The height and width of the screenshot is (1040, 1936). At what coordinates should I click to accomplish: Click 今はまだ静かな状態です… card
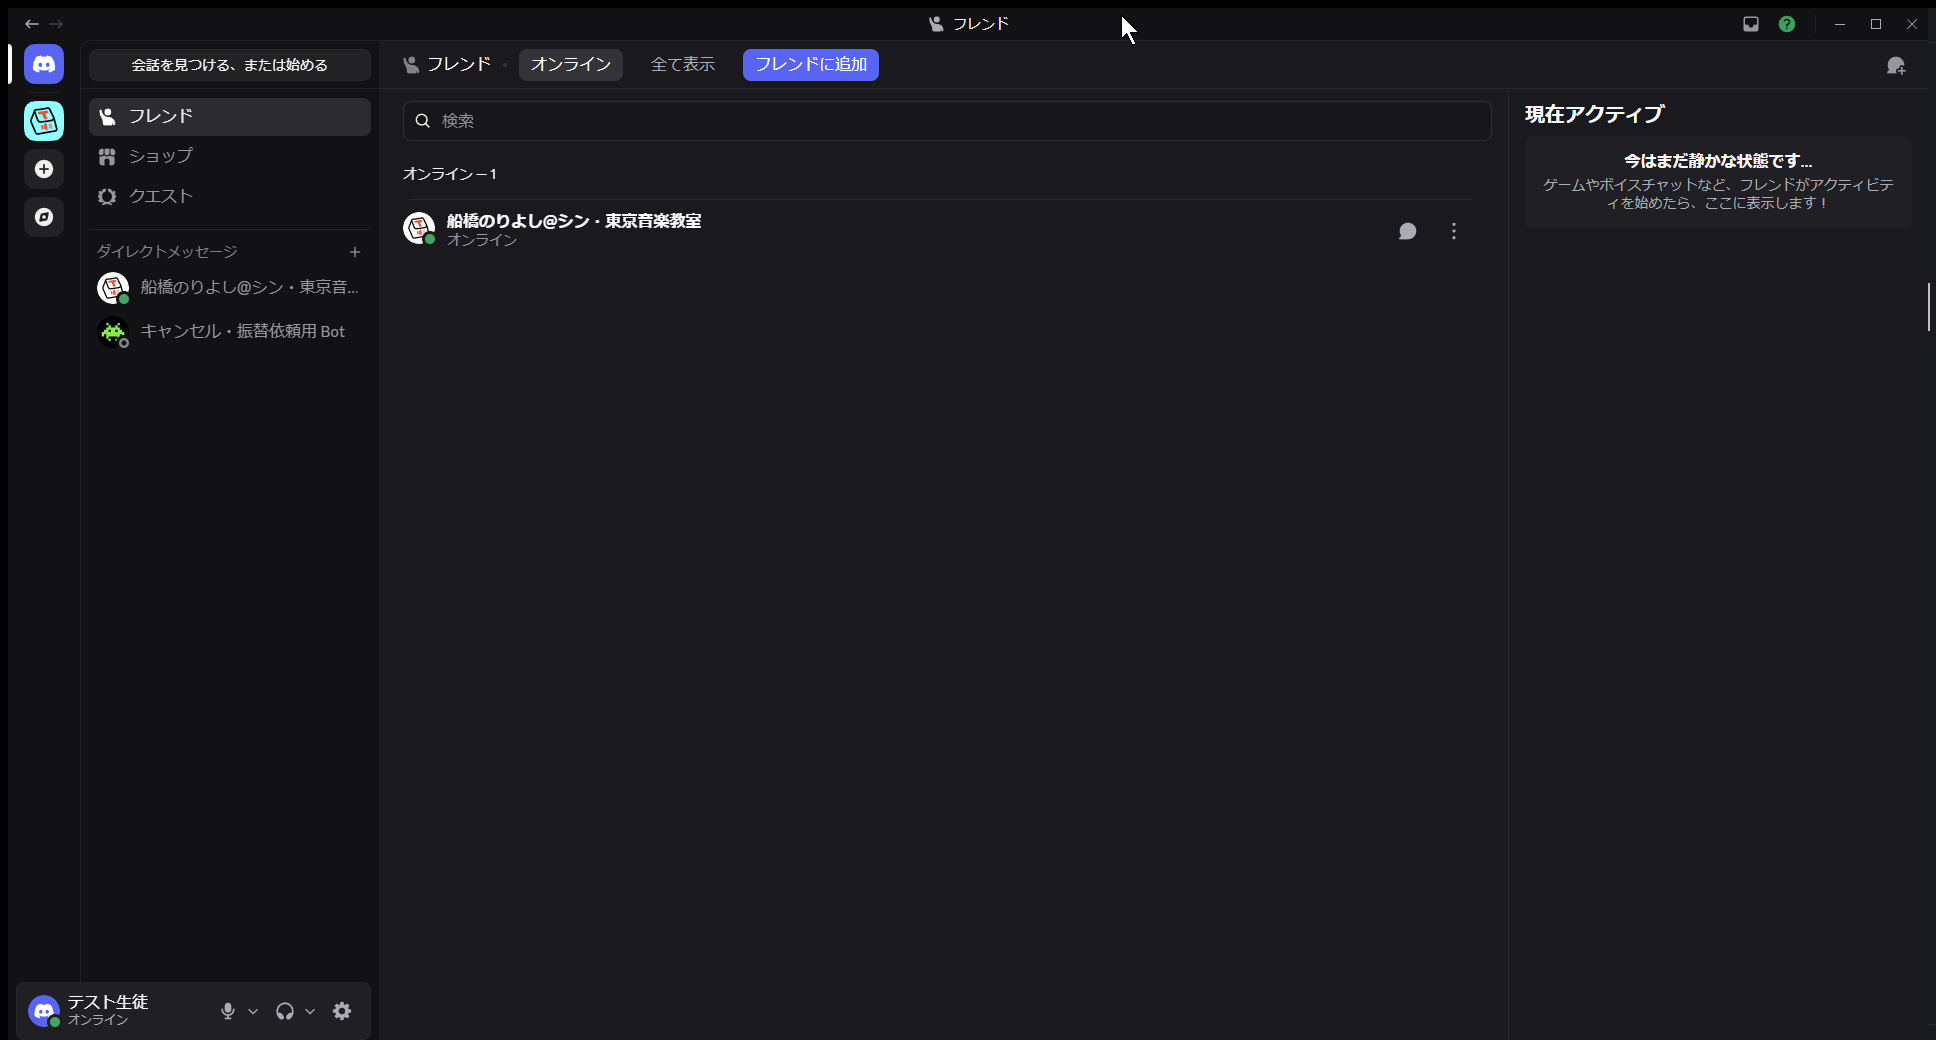tap(1718, 182)
